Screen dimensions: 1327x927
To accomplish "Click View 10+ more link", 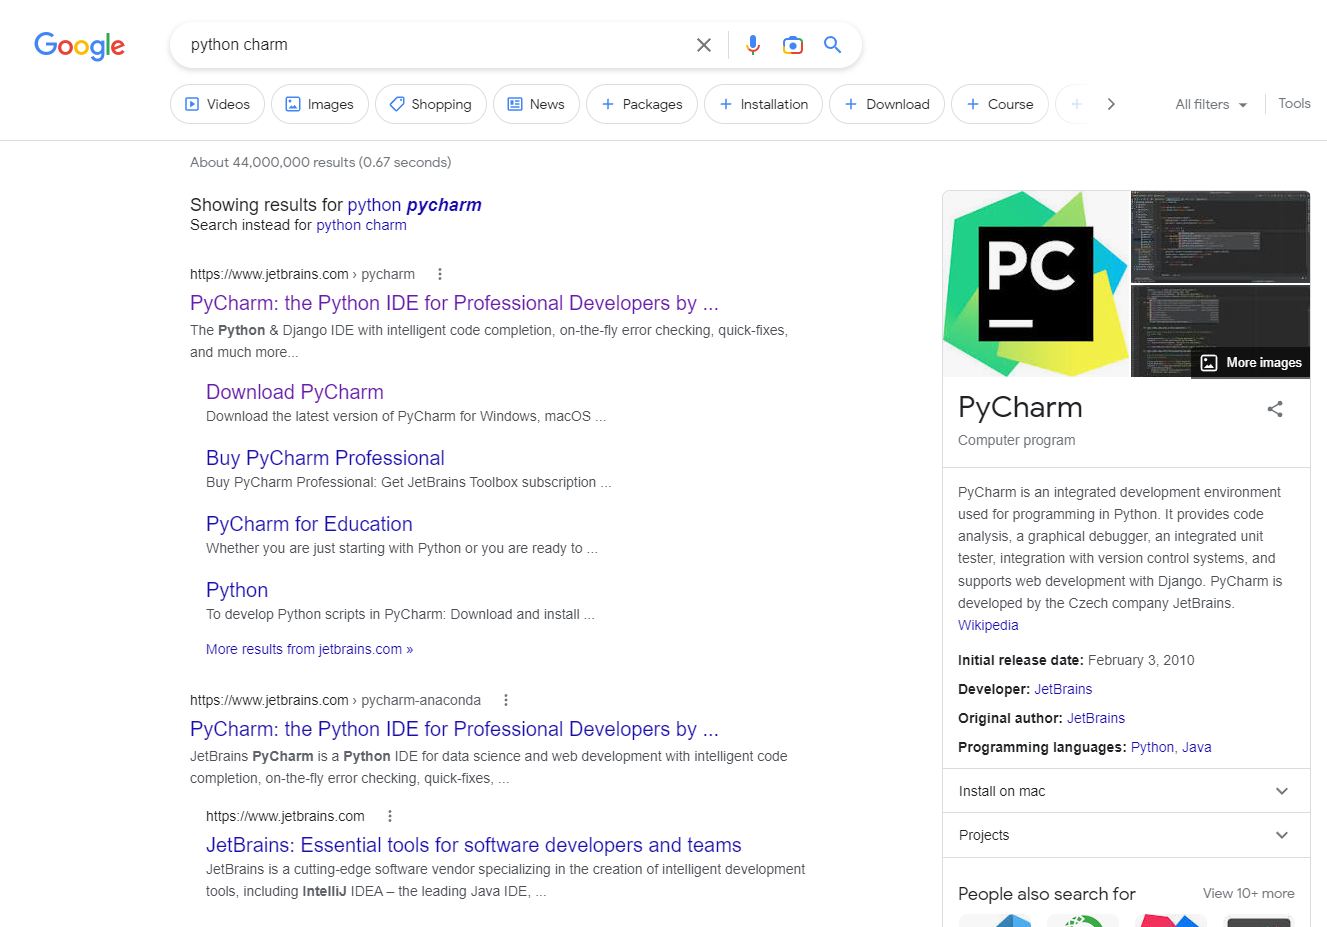I will click(x=1248, y=893).
